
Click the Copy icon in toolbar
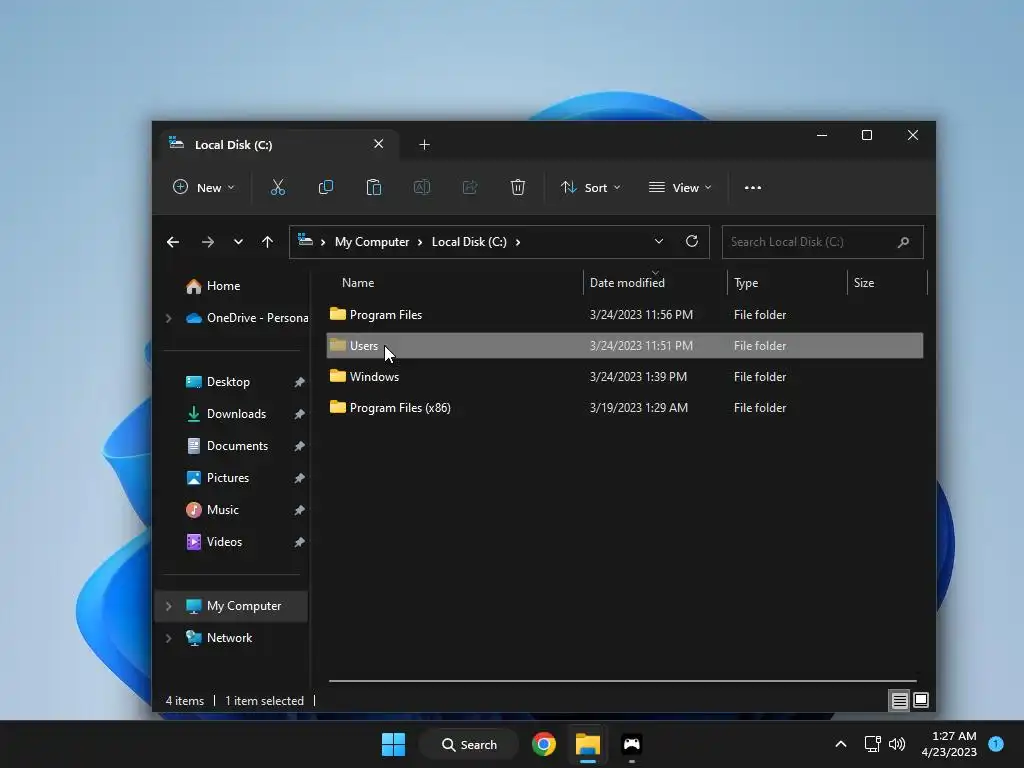(x=325, y=187)
